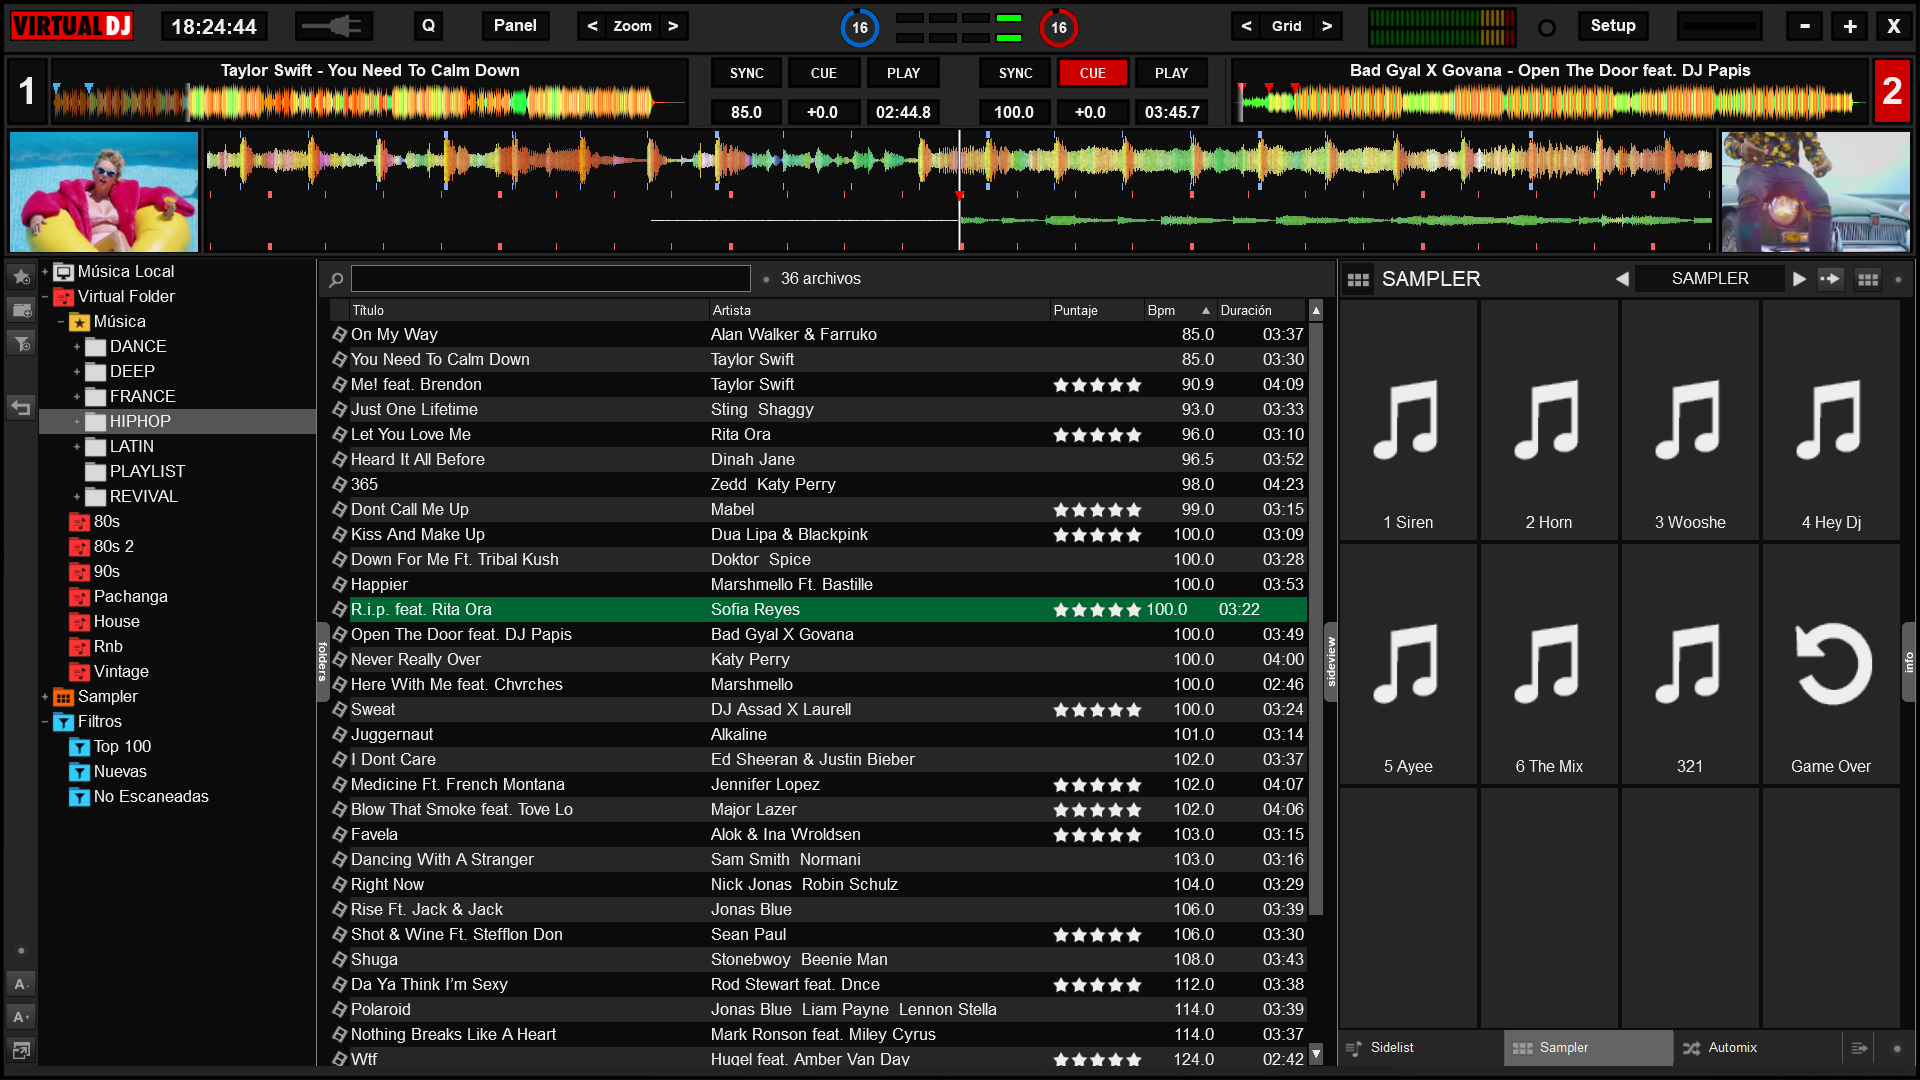Click the add virtual folder icon
The width and height of the screenshot is (1920, 1080).
pos(21,311)
